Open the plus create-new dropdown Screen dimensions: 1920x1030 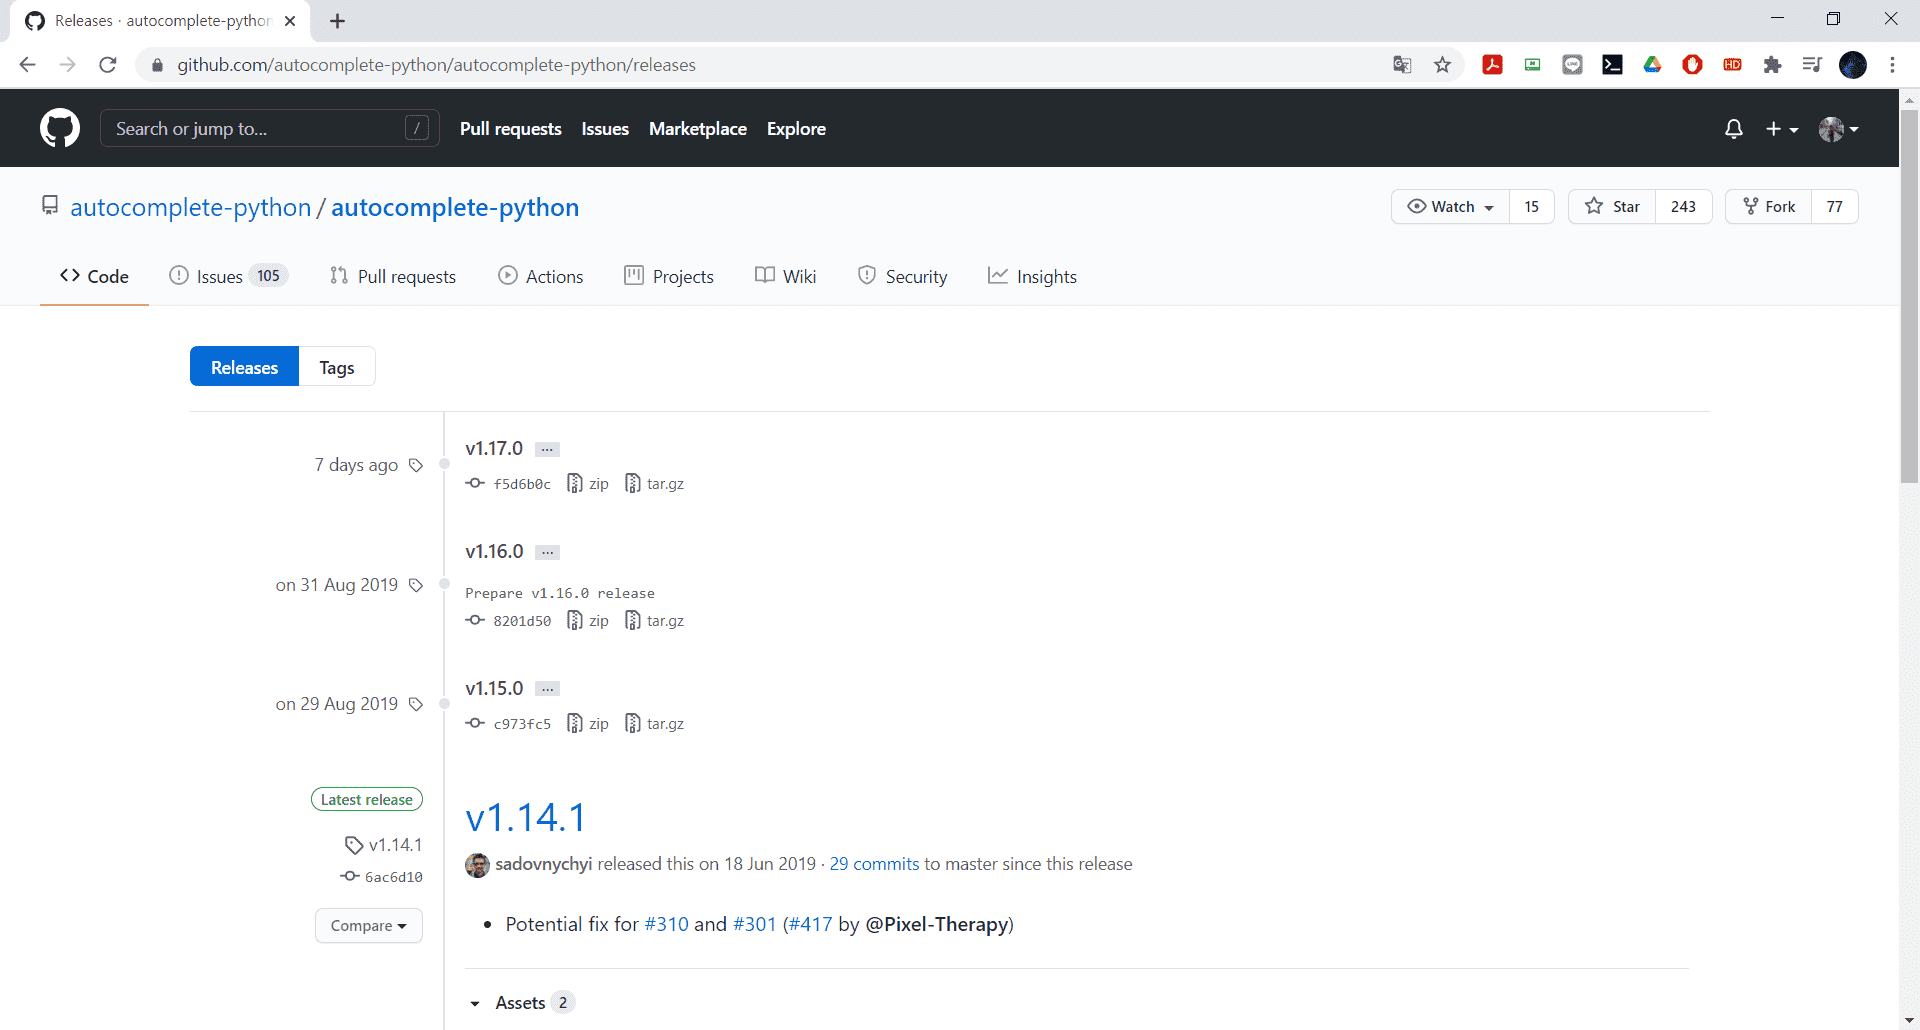tap(1782, 129)
